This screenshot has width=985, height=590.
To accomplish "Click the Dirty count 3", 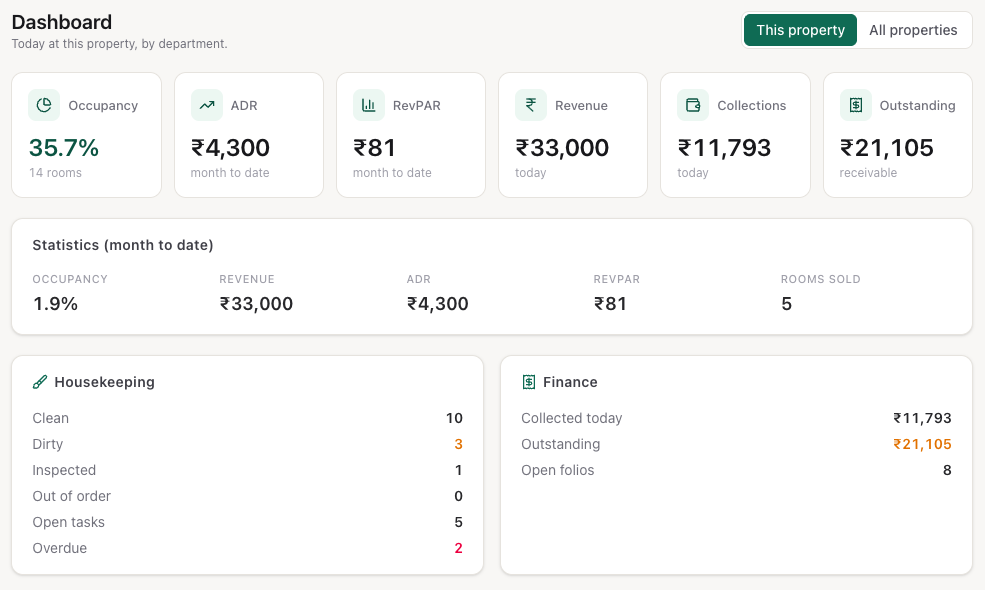I will tap(459, 444).
